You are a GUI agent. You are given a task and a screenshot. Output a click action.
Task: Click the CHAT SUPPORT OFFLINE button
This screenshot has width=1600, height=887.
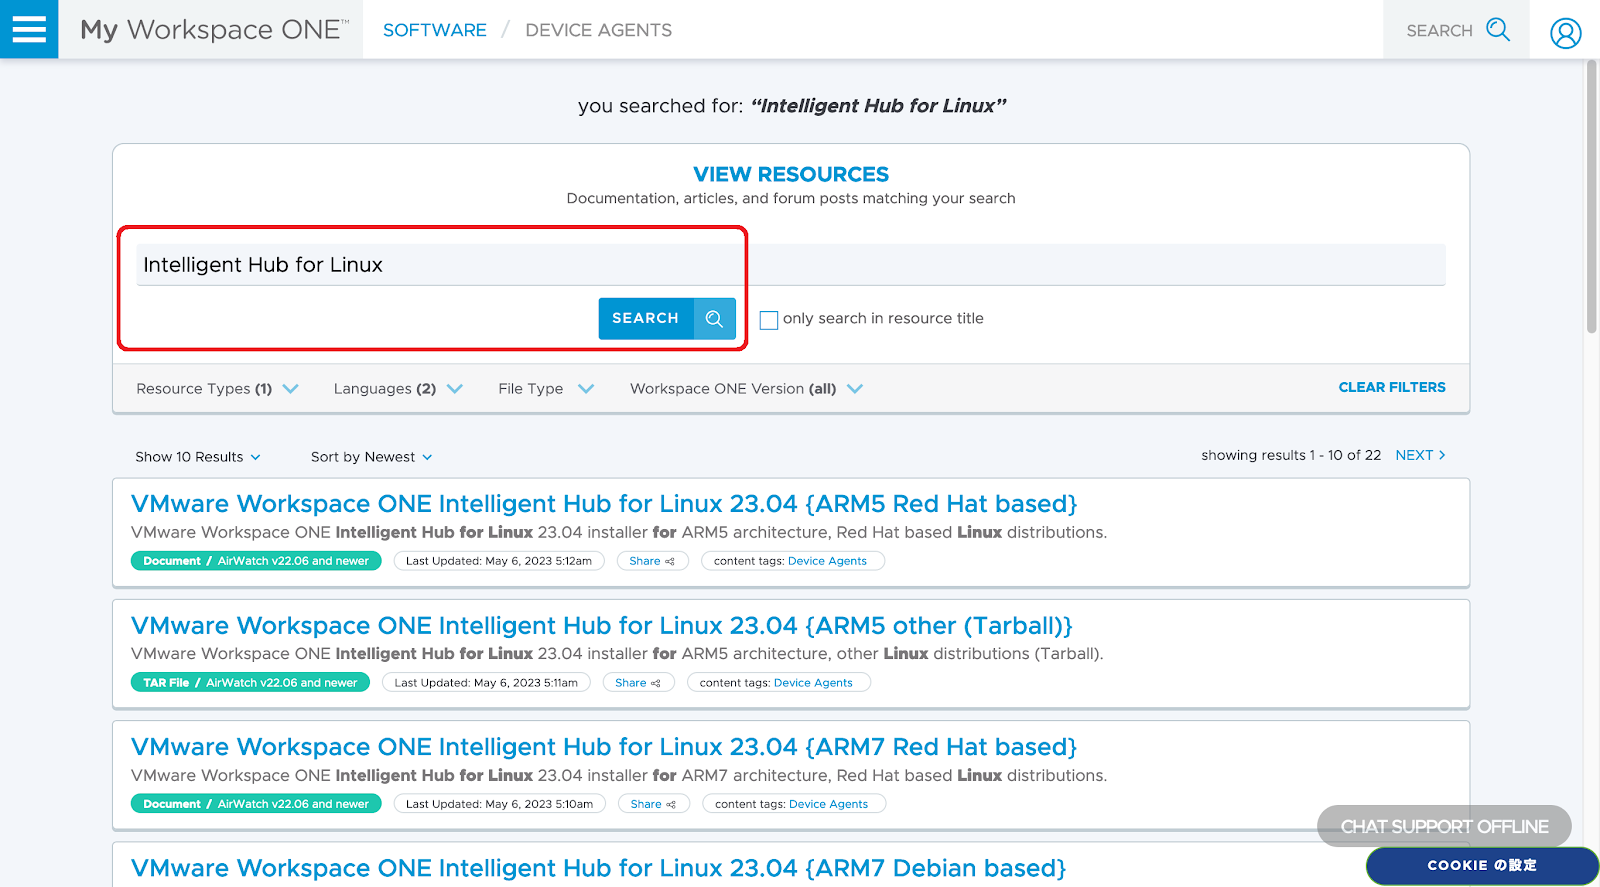coord(1444,827)
